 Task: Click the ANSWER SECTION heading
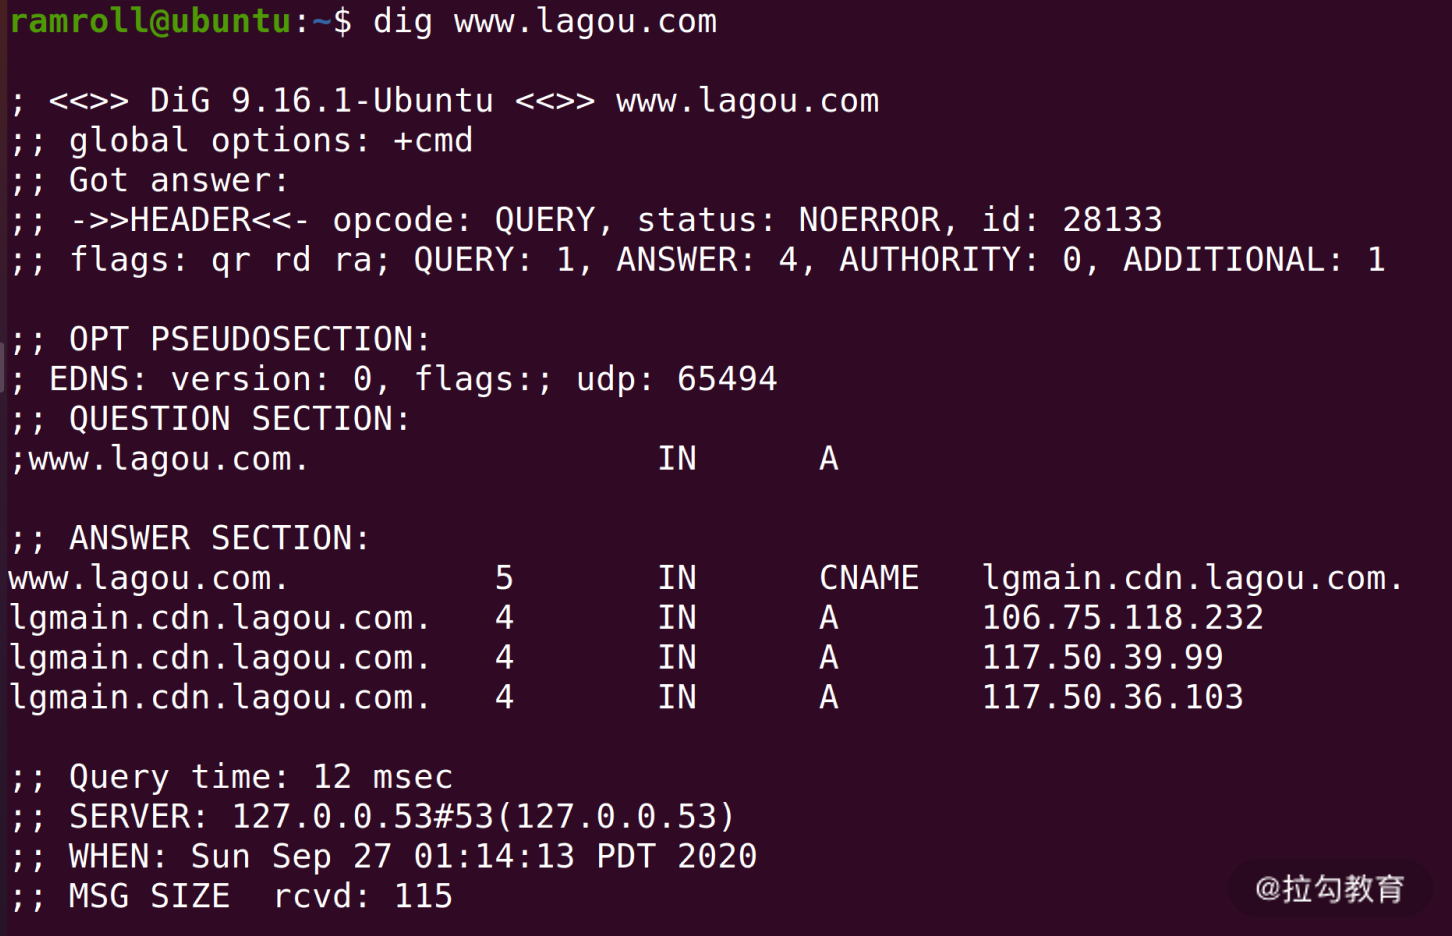point(219,538)
